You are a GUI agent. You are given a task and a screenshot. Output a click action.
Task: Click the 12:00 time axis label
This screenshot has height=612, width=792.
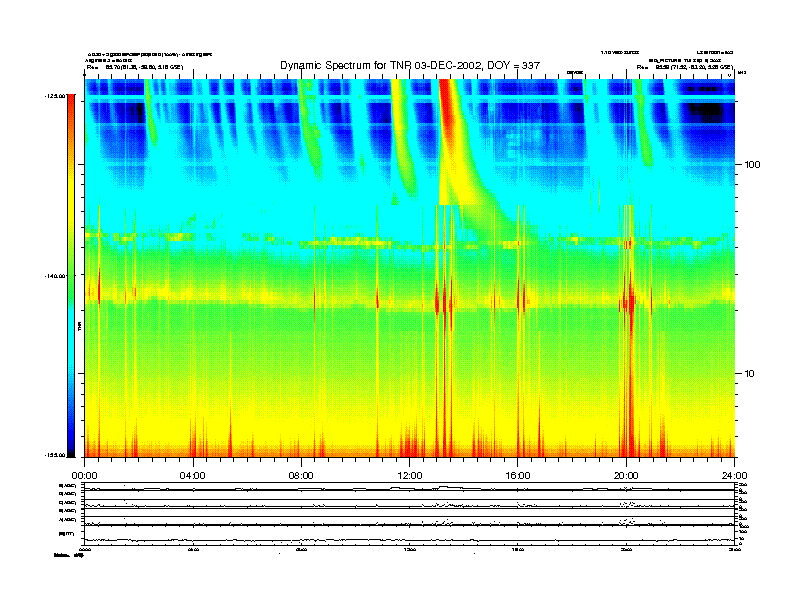coord(410,476)
